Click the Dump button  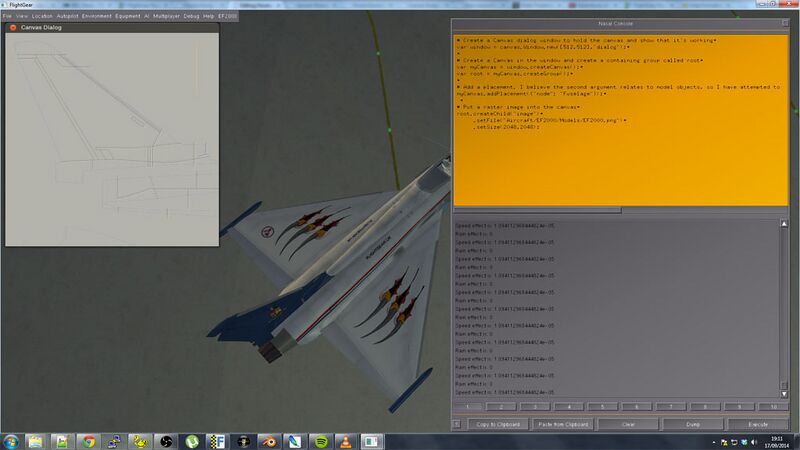693,424
